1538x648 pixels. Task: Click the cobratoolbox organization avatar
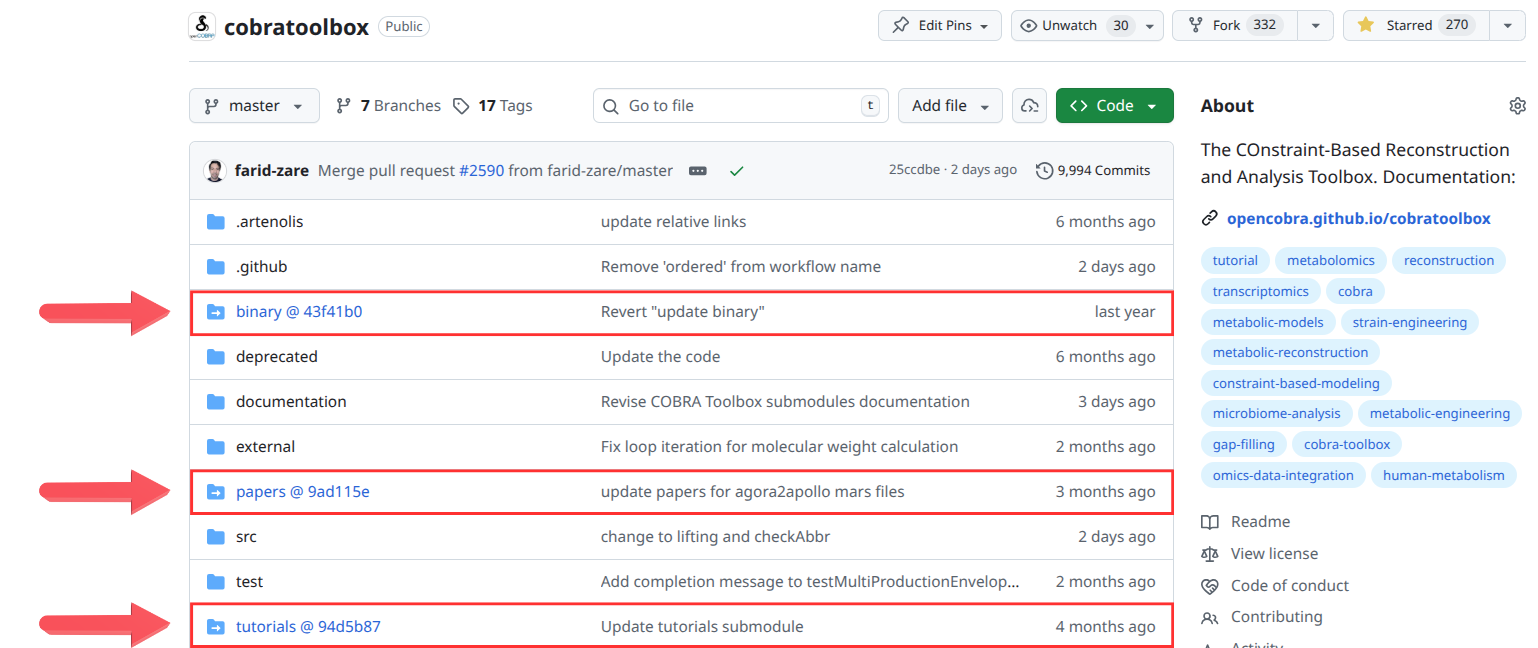tap(201, 26)
